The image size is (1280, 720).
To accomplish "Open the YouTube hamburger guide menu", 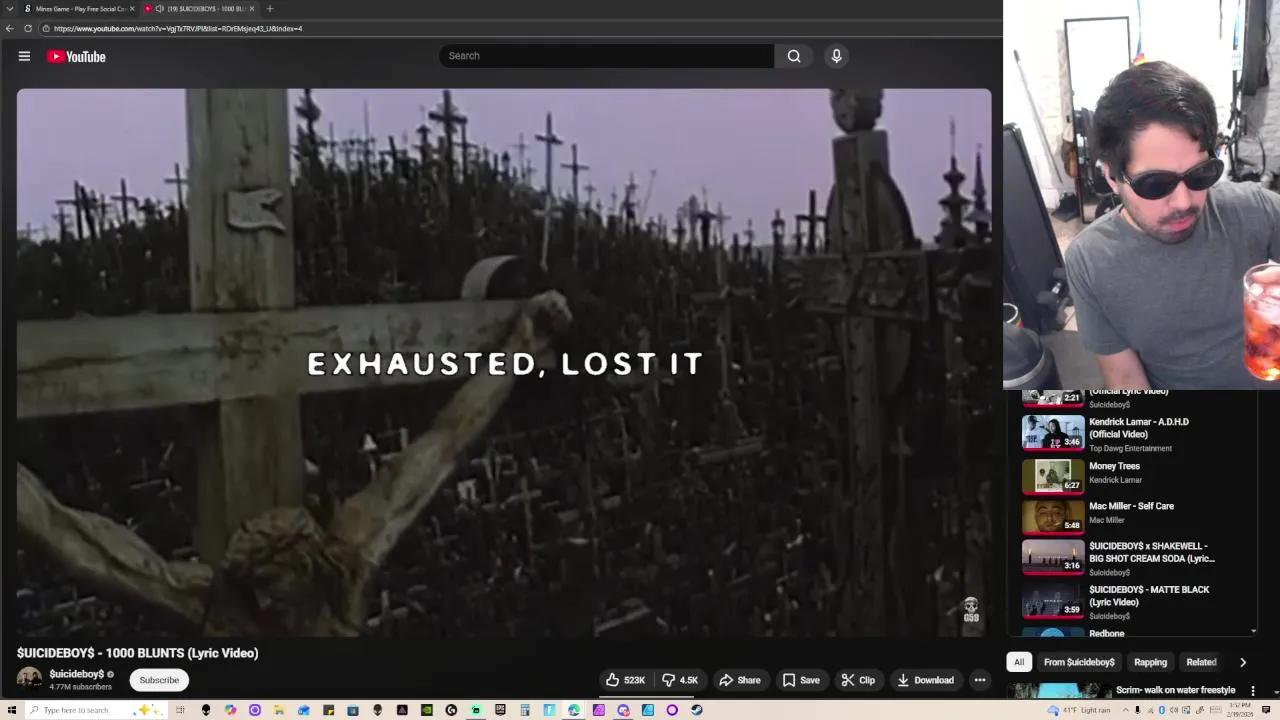I will click(24, 56).
